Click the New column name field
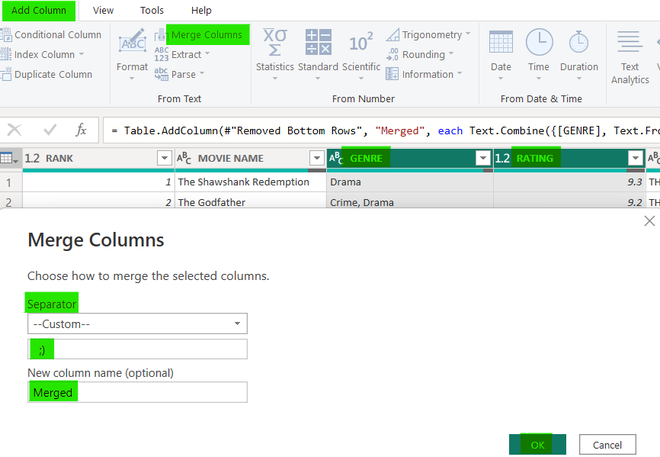660x457 pixels. click(x=137, y=392)
